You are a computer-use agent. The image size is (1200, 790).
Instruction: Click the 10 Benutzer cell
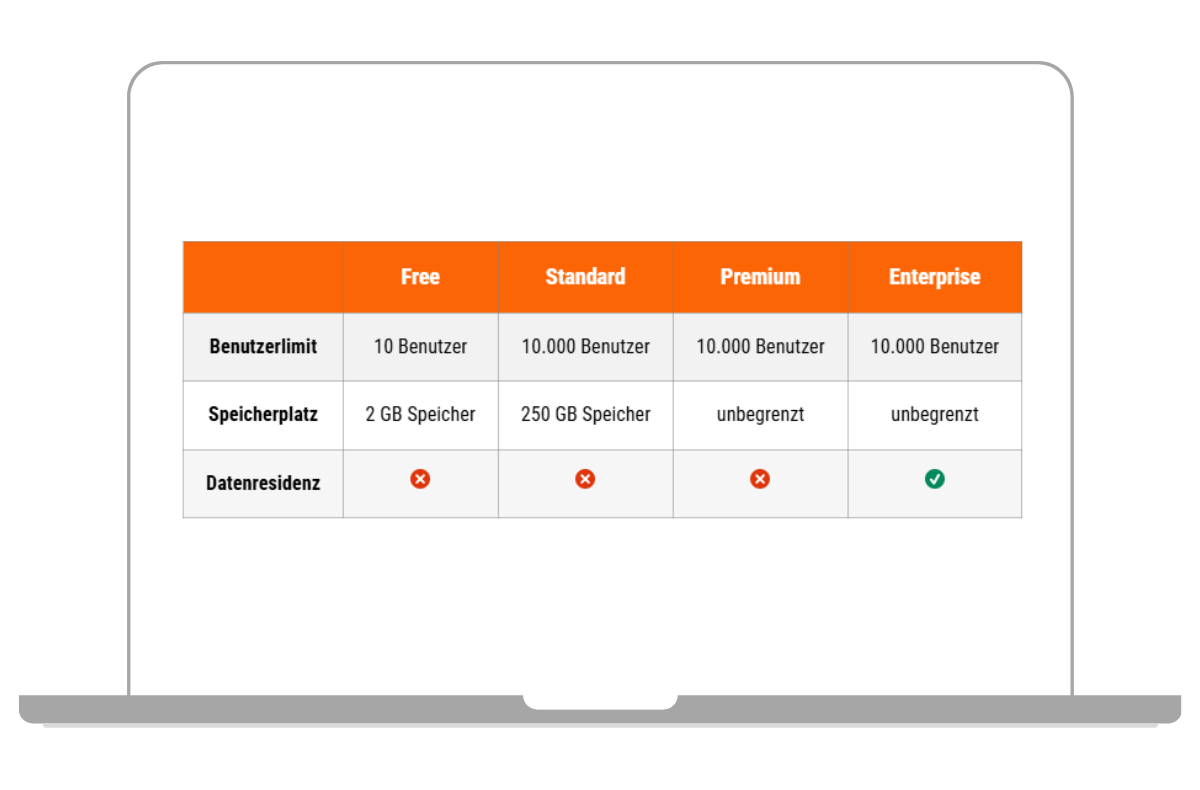[420, 347]
